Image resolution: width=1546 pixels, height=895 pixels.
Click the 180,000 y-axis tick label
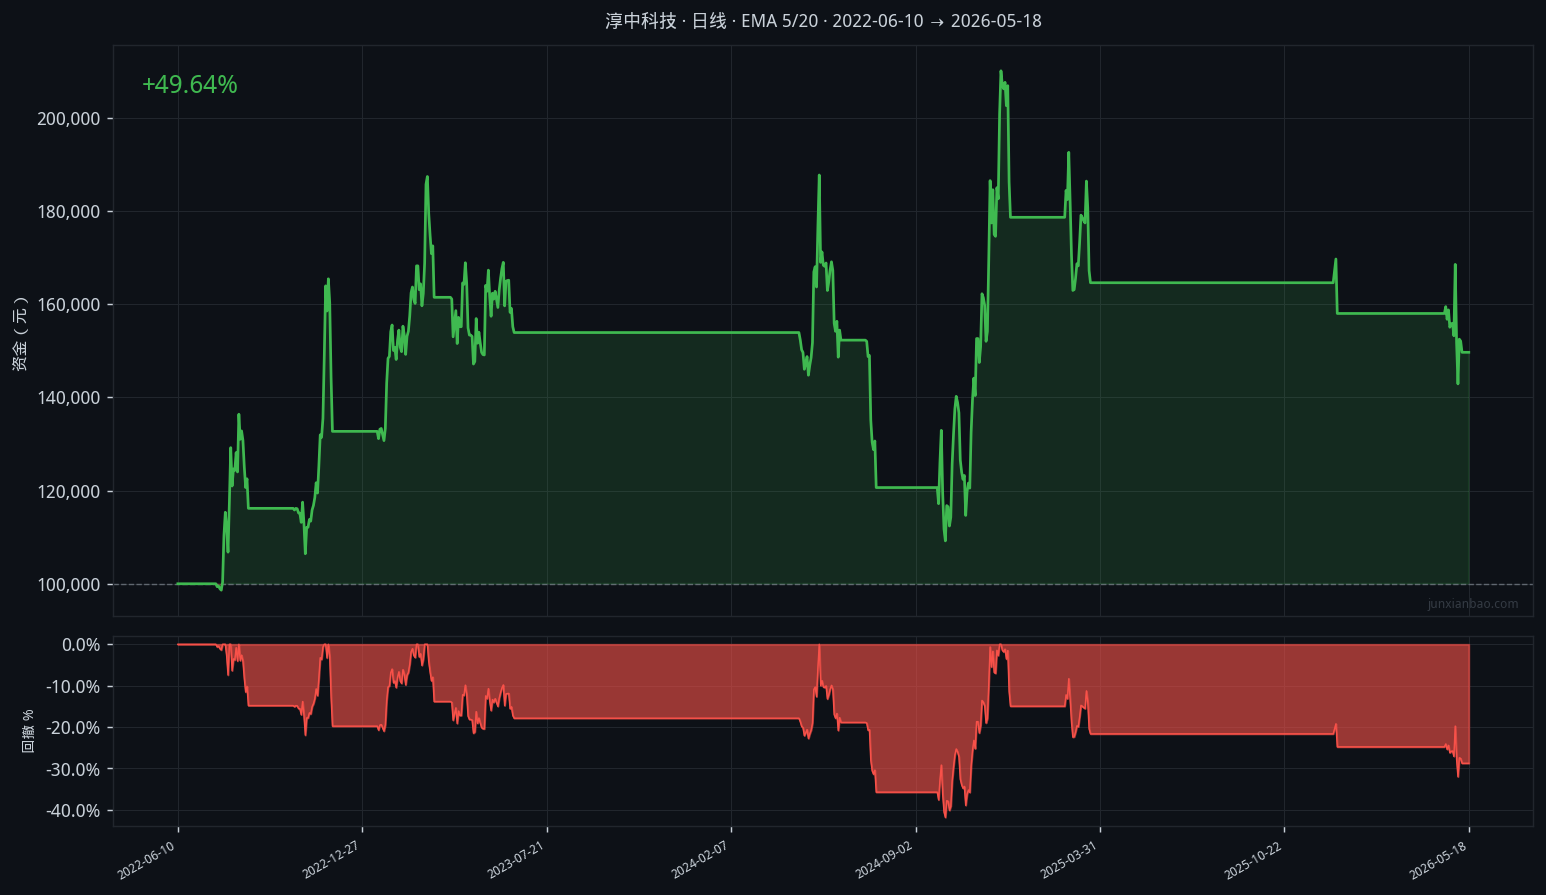(x=69, y=212)
